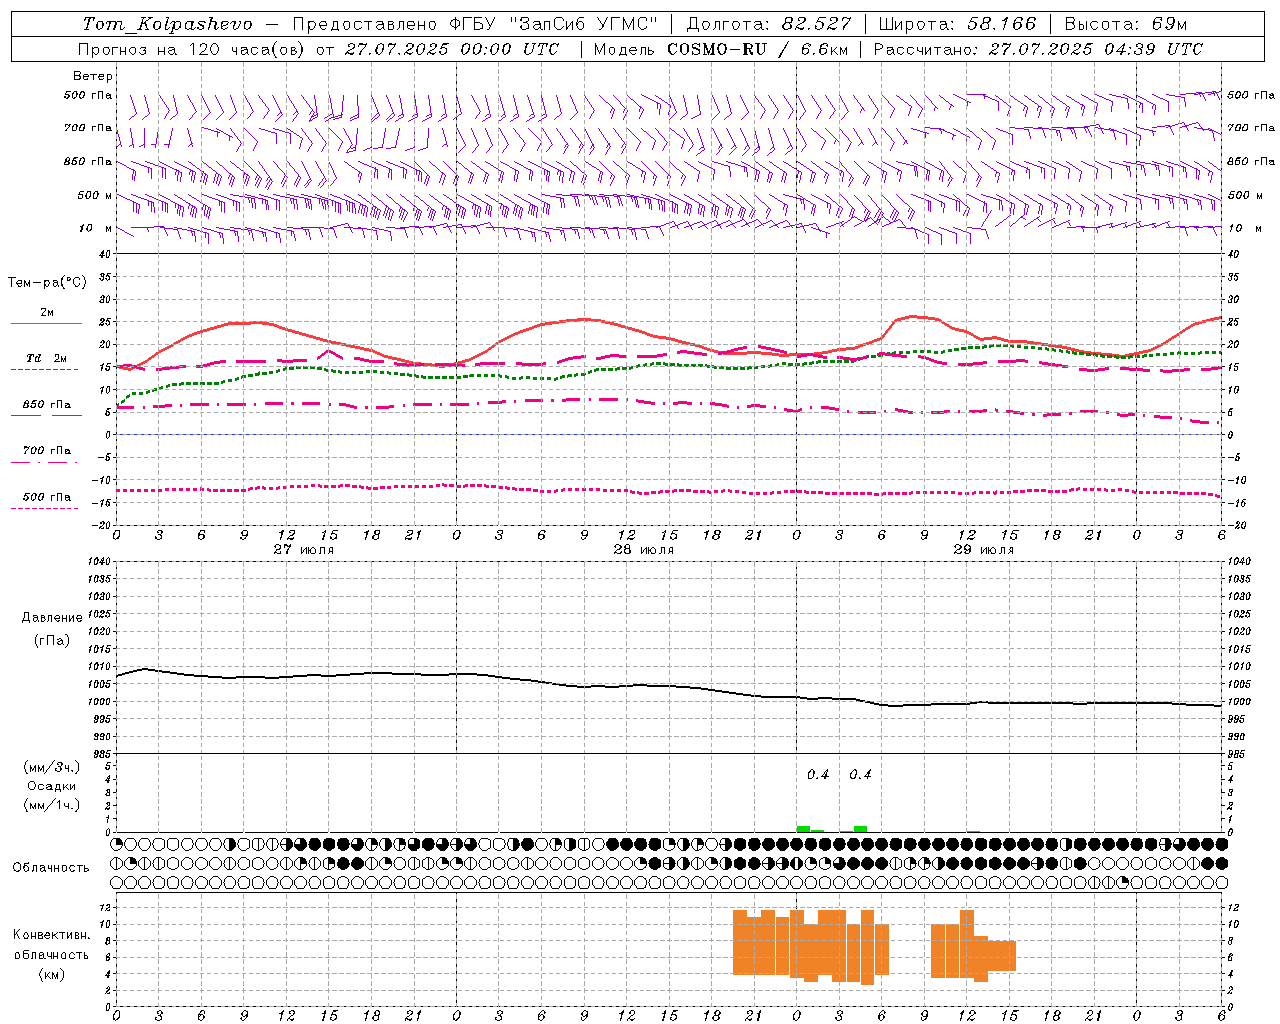Screen dimensions: 1280x1024
Task: Click the '(гПа)' pressure unit label
Action: tap(52, 641)
